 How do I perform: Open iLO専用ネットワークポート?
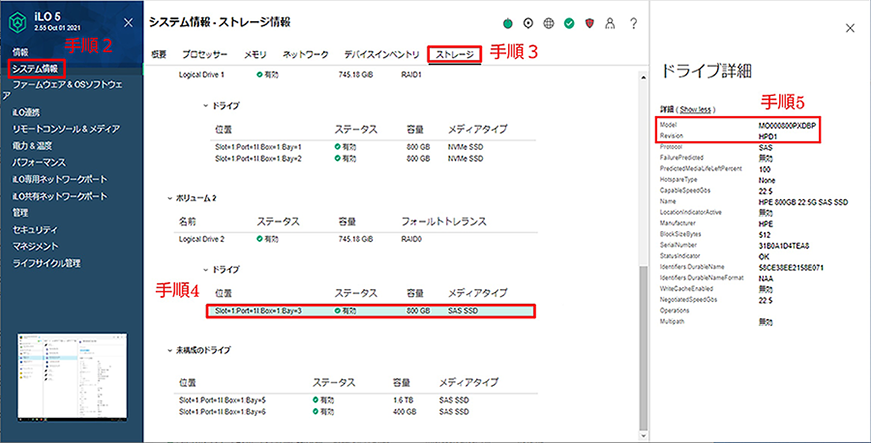(60, 179)
